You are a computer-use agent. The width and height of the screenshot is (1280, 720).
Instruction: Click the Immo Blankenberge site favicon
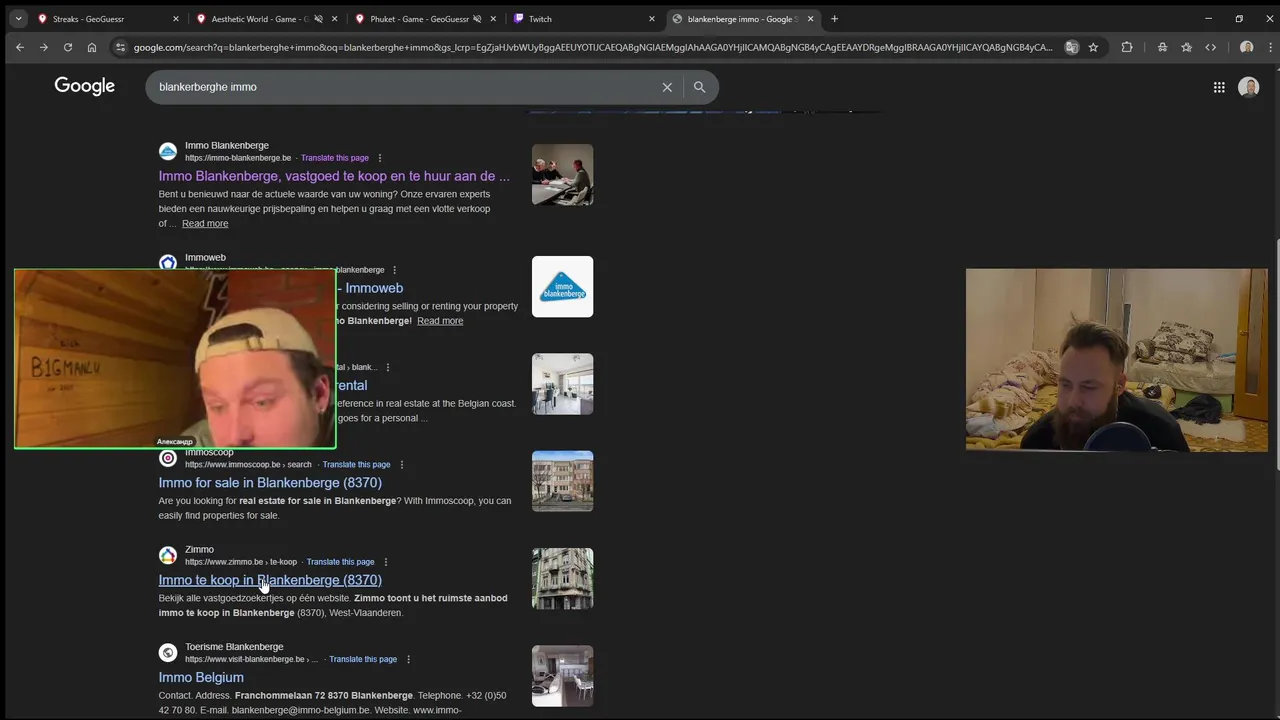[168, 151]
